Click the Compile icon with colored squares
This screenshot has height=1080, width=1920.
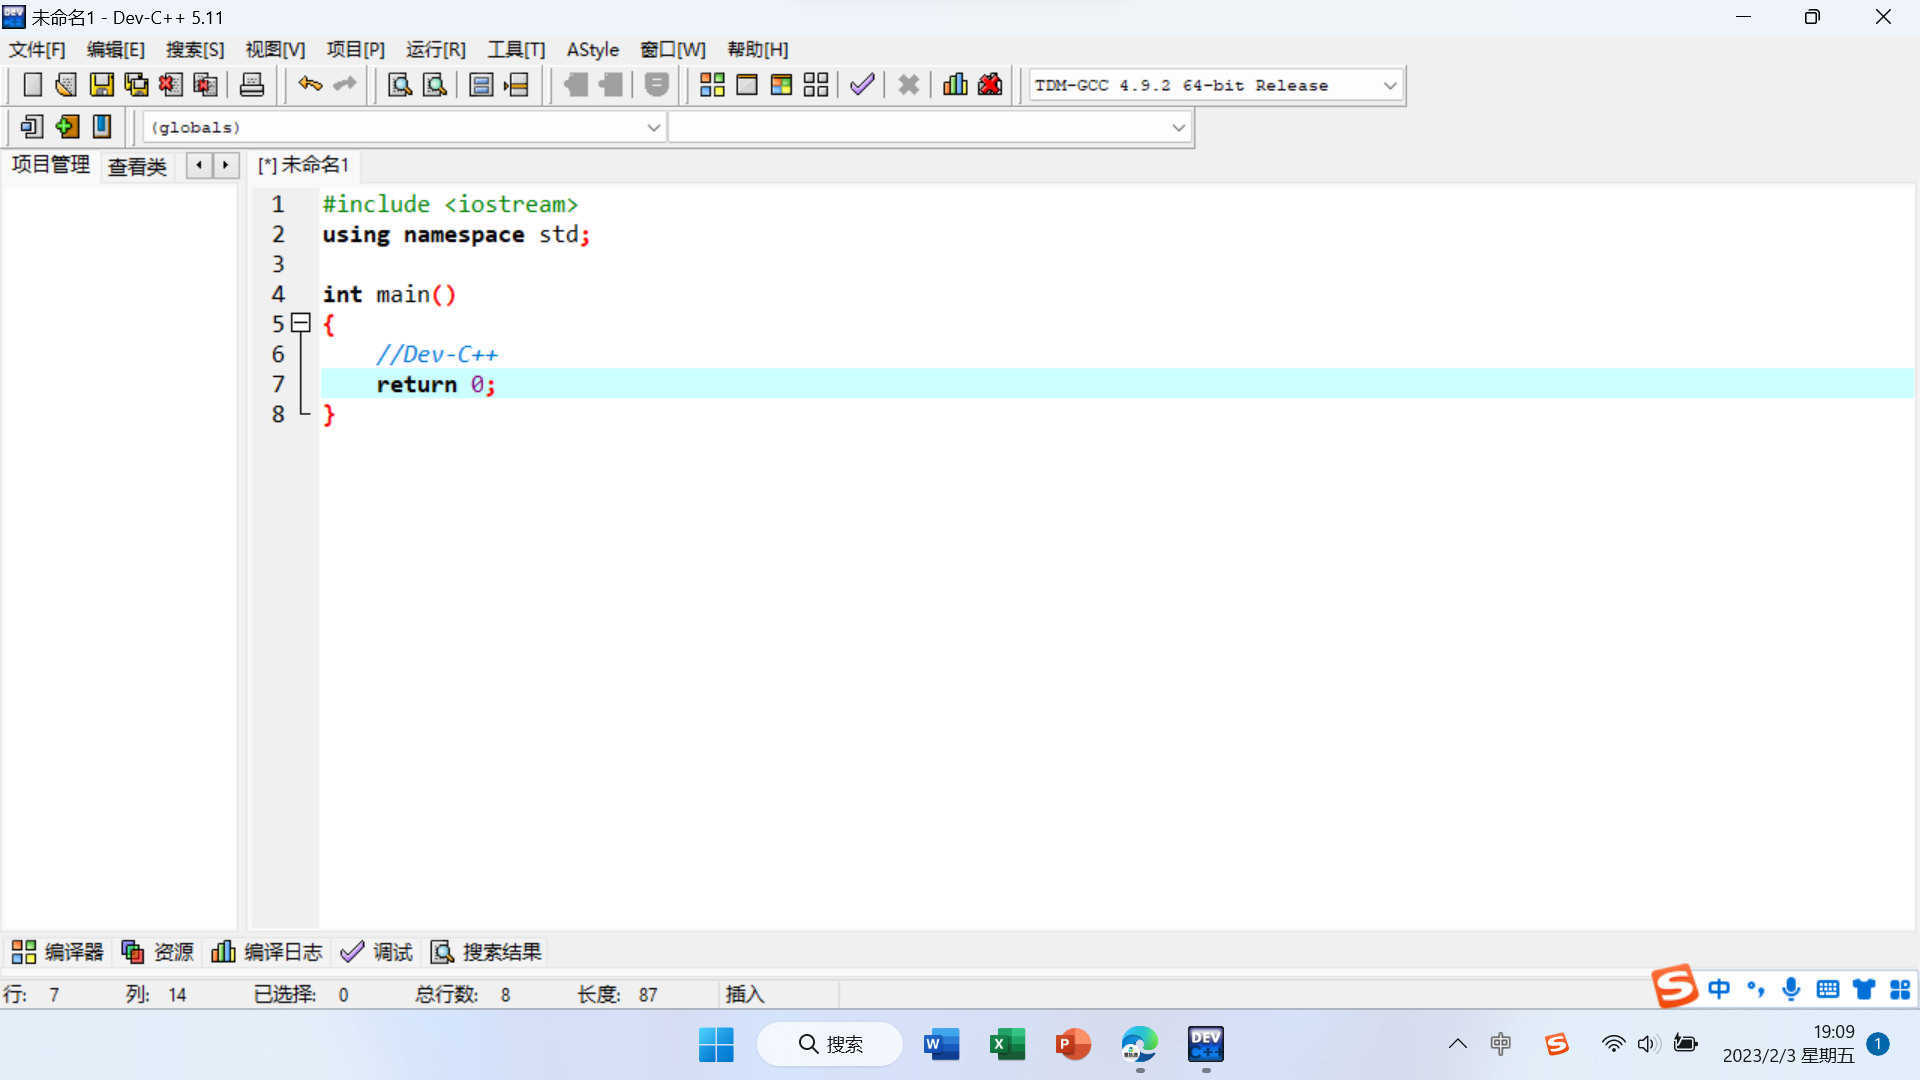tap(712, 85)
